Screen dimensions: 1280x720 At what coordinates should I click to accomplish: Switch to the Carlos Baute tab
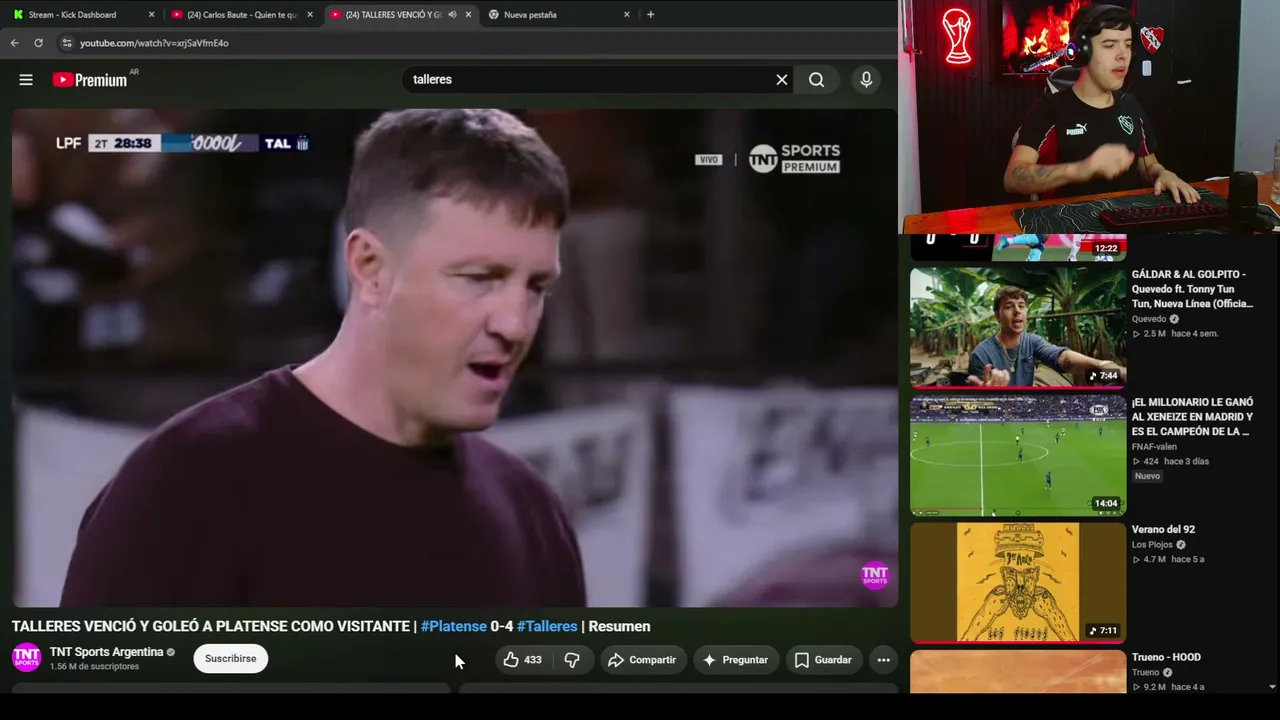[243, 15]
